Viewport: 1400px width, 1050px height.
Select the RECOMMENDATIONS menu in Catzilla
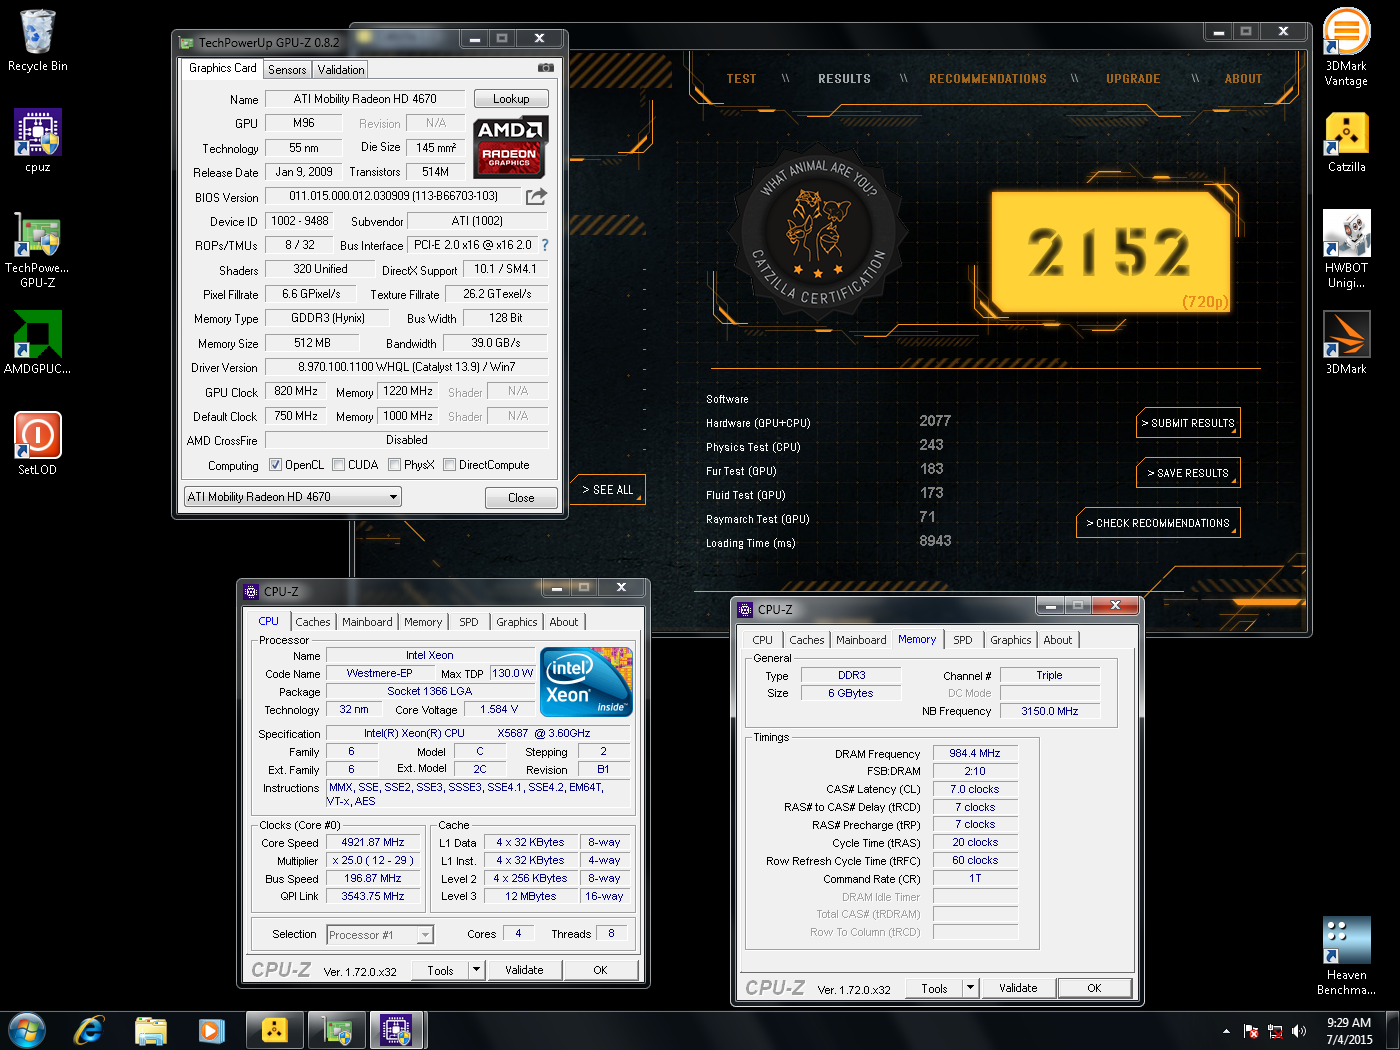click(988, 79)
